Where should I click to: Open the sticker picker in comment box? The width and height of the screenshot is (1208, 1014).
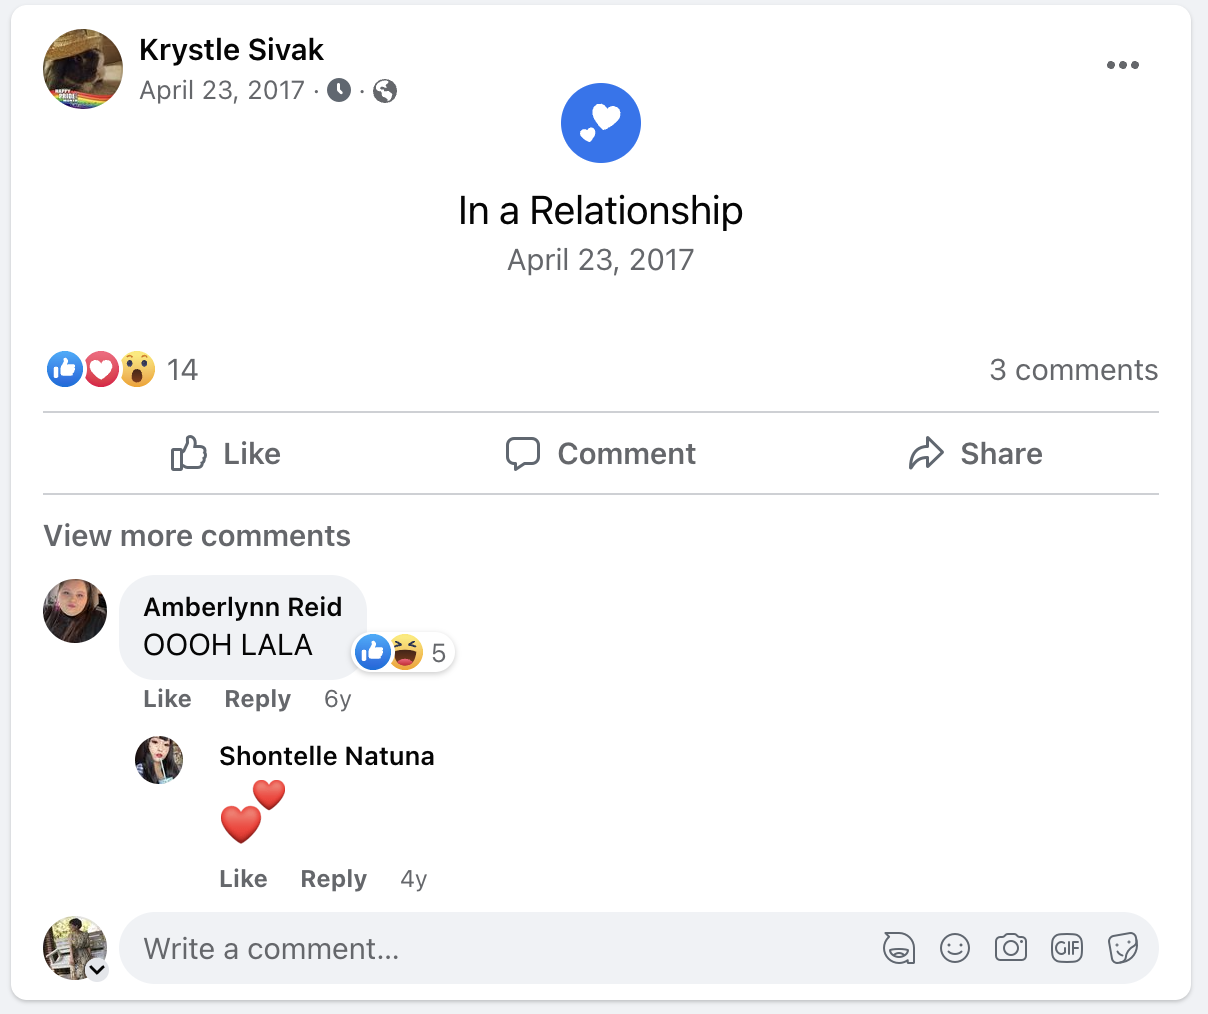pos(1123,947)
